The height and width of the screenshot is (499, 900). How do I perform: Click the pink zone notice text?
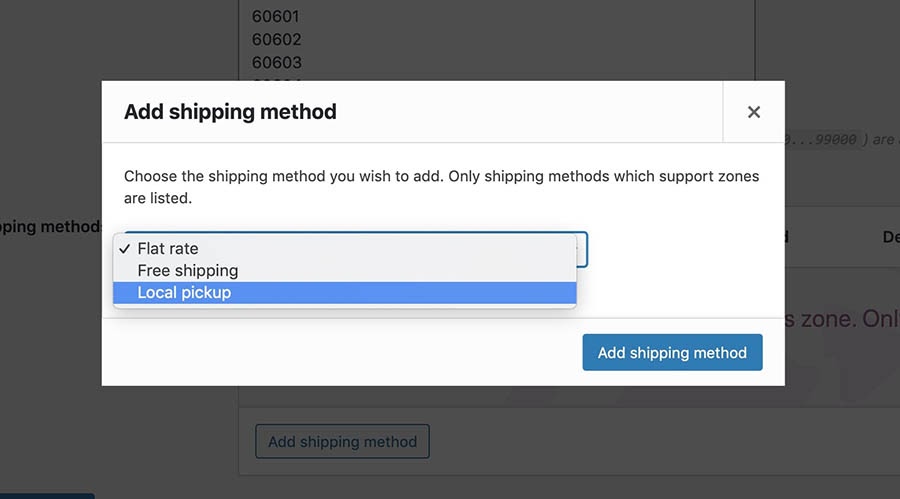point(840,319)
